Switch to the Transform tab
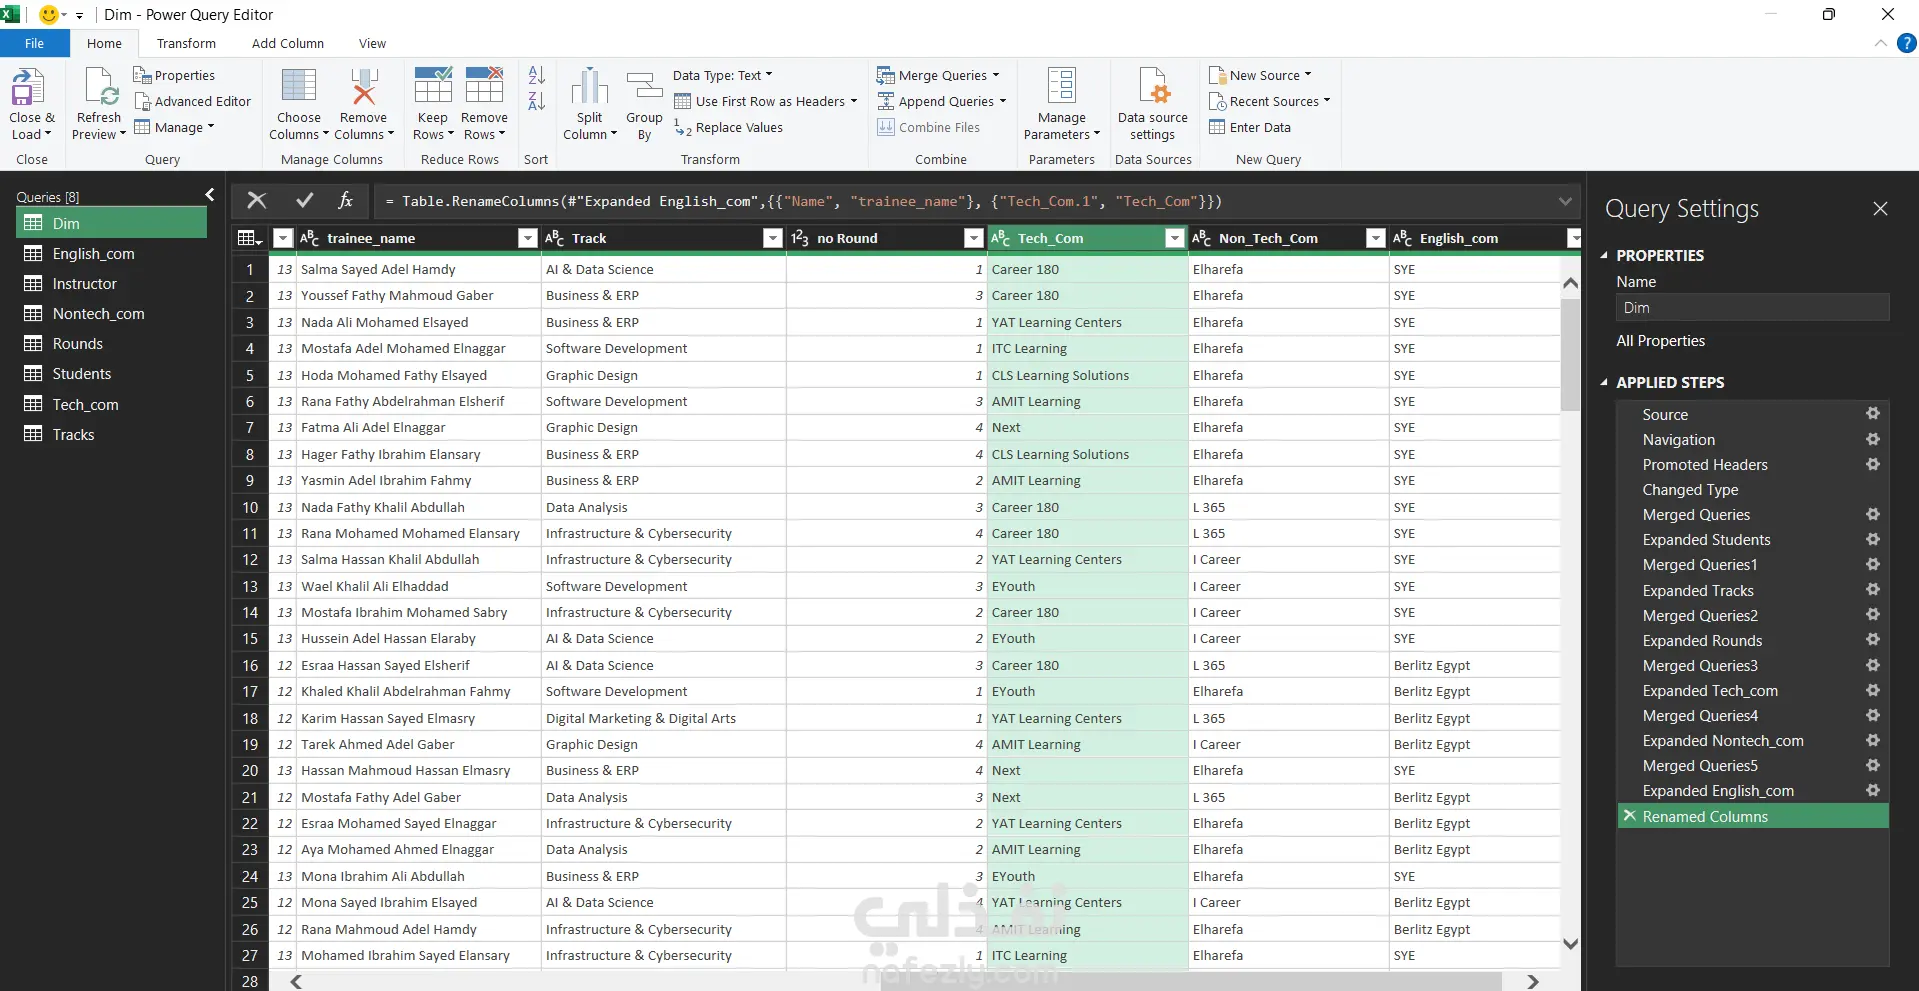Screen dimensions: 1919x991 click(x=186, y=43)
